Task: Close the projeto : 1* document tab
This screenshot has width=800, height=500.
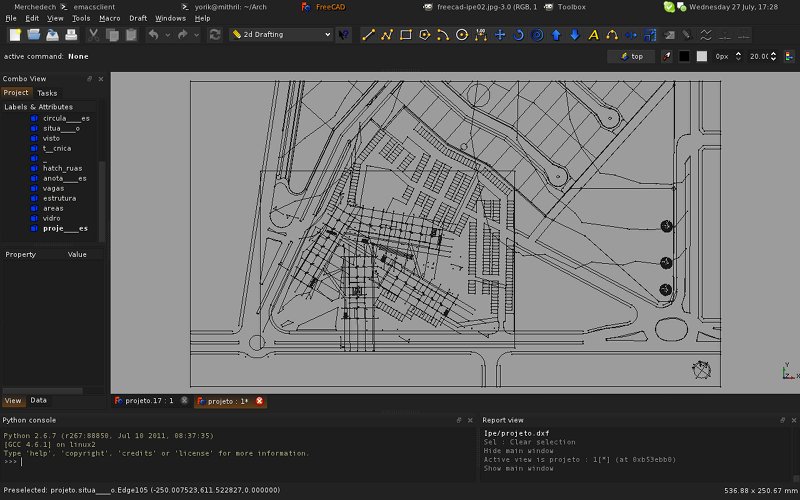Action: [x=259, y=401]
